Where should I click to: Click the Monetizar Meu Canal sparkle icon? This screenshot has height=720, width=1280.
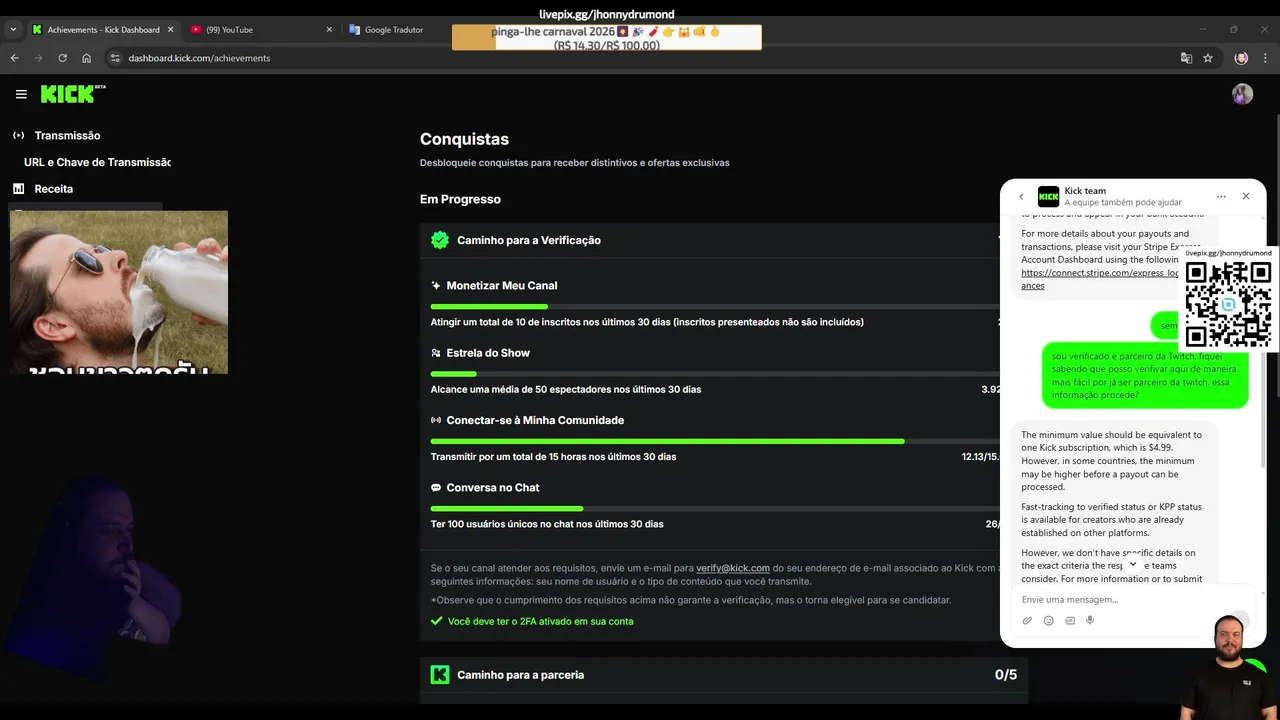click(436, 286)
